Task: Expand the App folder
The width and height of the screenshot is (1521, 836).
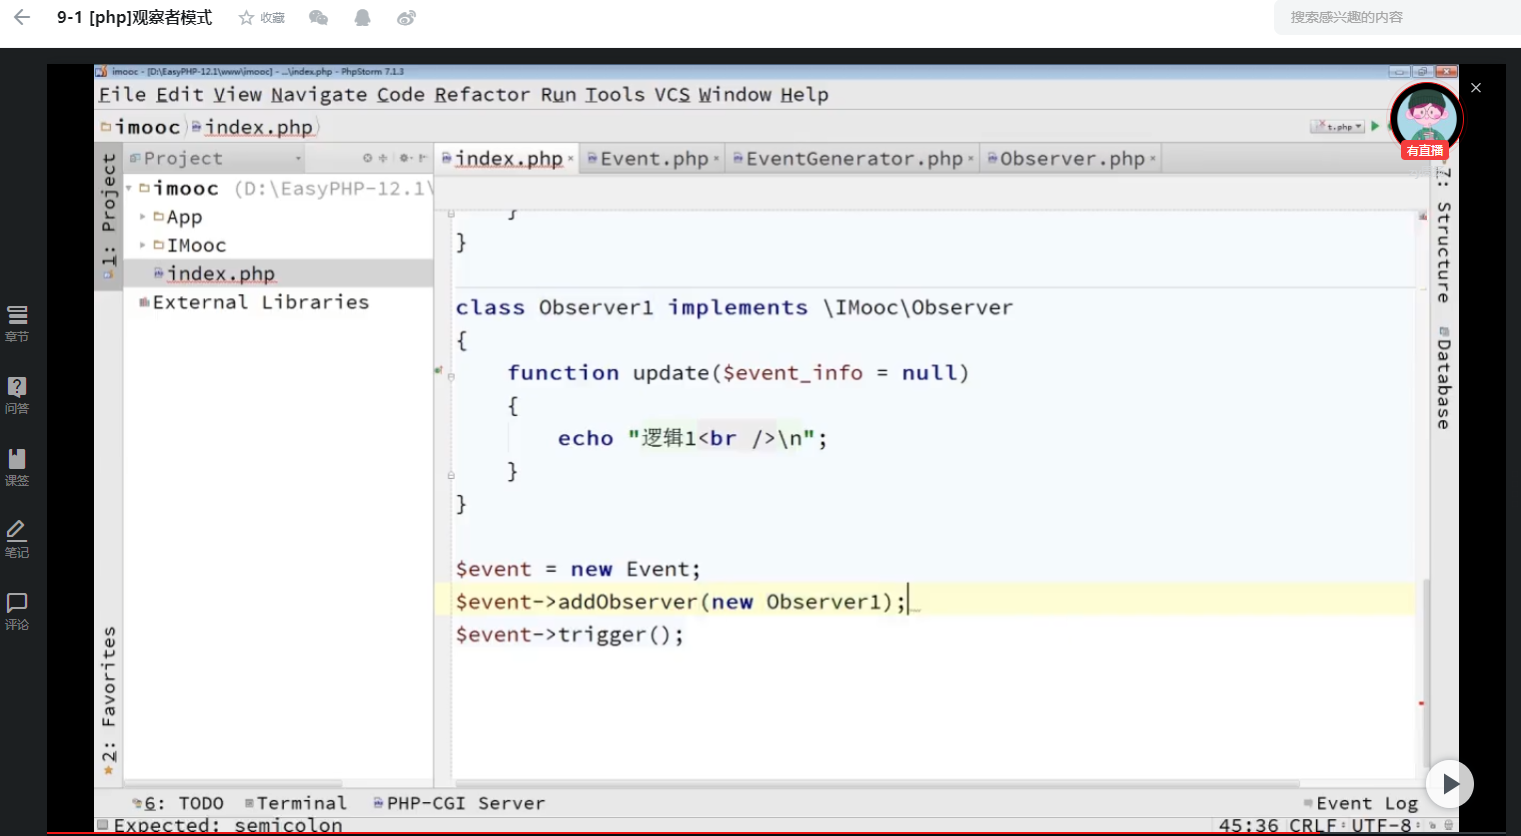Action: coord(143,217)
